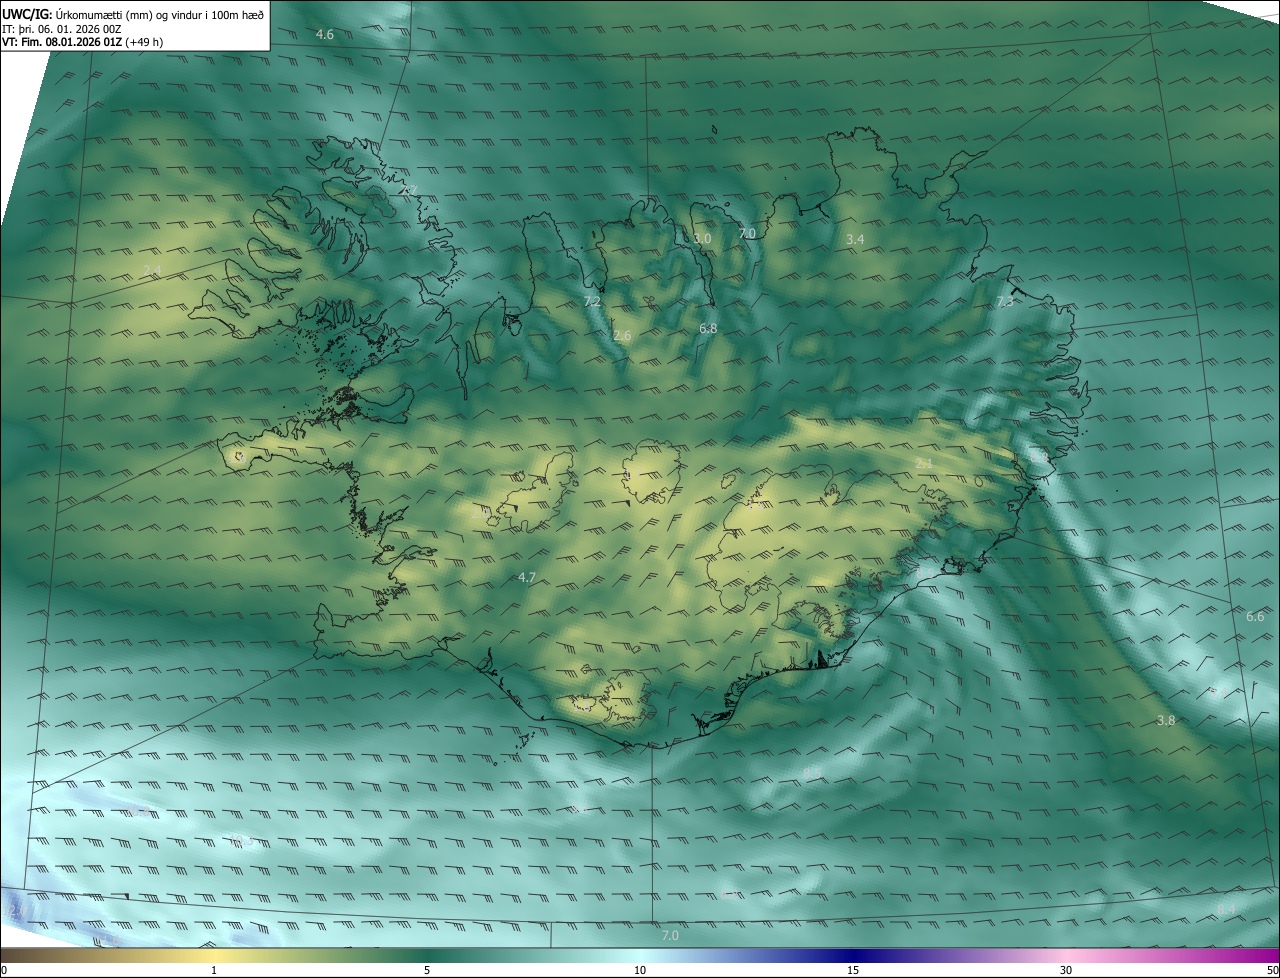Click the 2.6 value label

[x=622, y=336]
